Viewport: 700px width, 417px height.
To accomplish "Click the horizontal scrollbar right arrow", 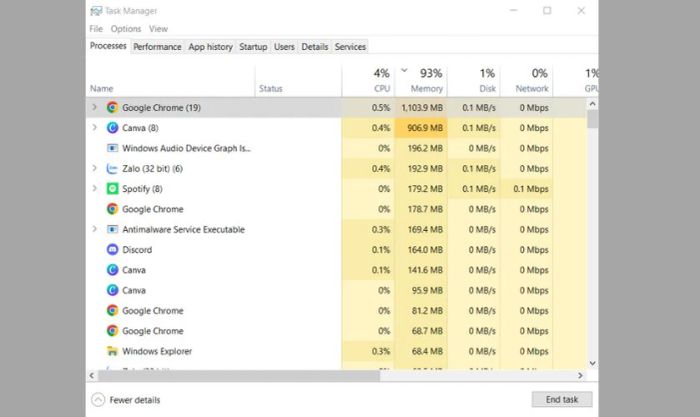I will point(580,376).
